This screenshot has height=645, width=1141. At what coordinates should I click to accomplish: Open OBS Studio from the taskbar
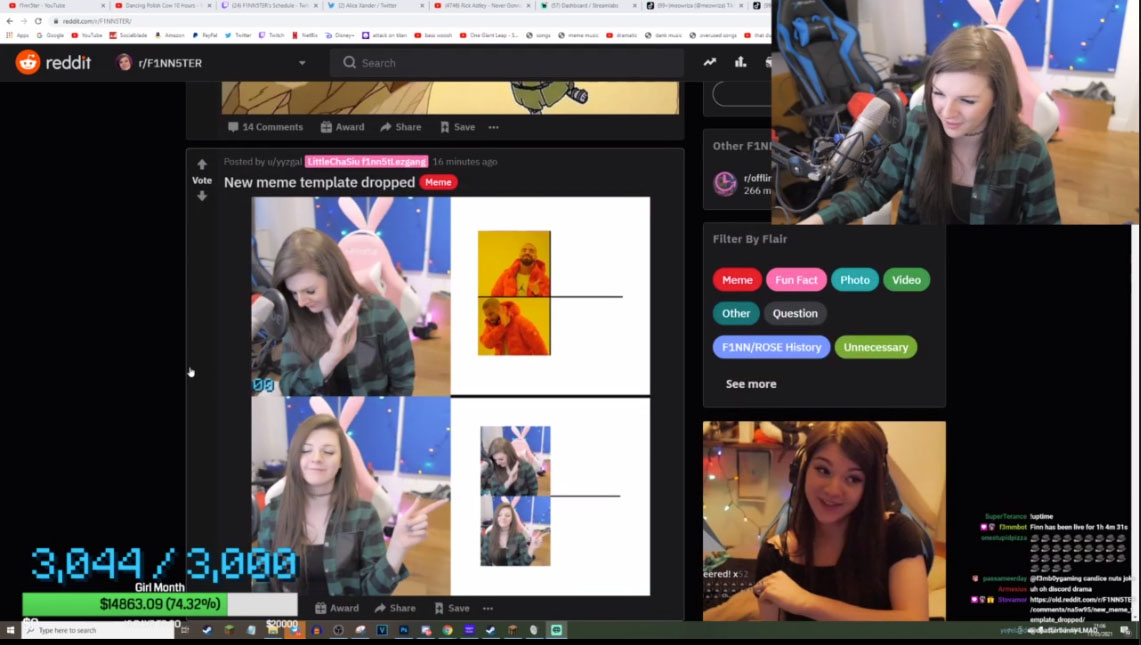pyautogui.click(x=338, y=630)
